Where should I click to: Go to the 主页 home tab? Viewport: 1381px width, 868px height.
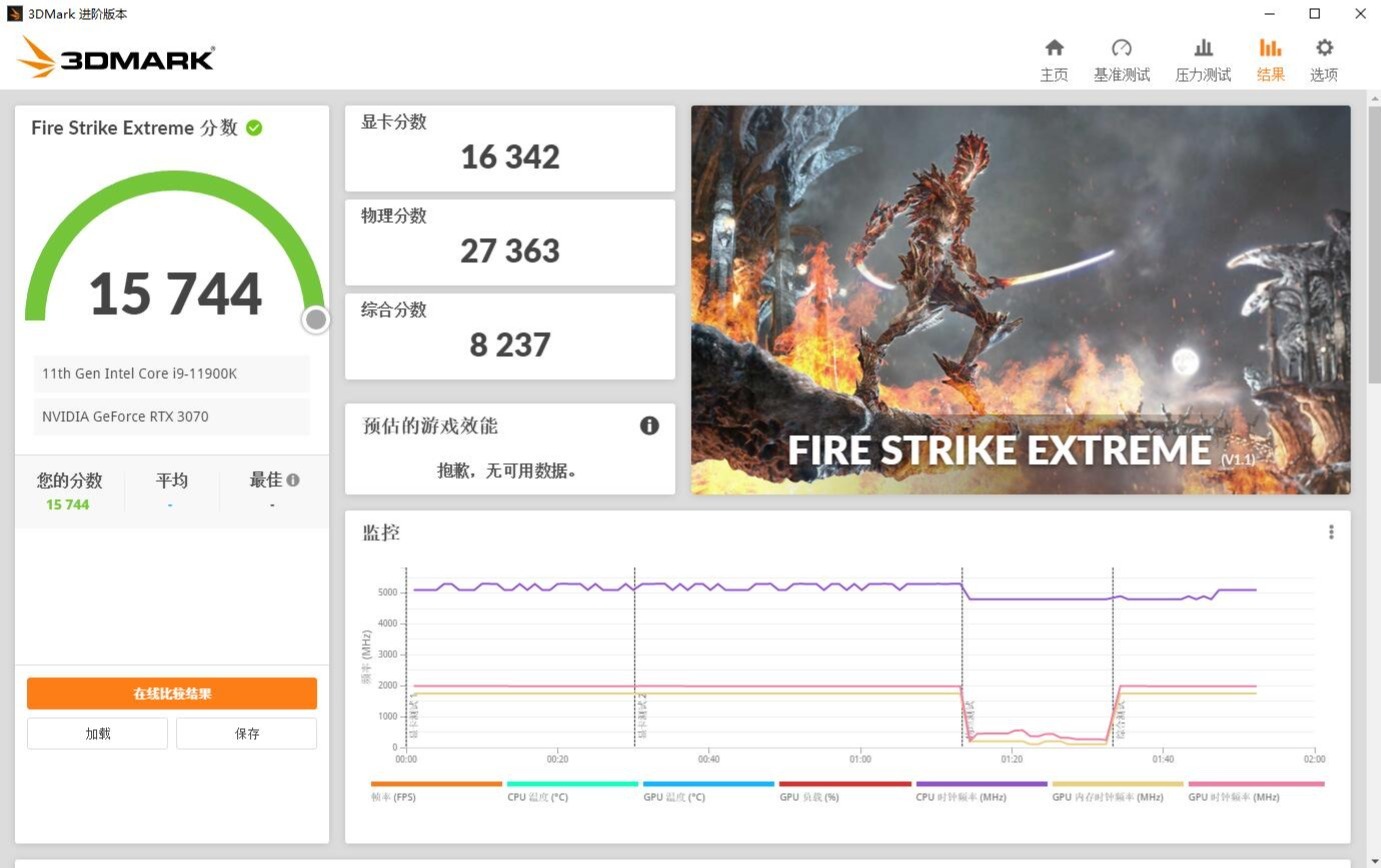pos(1054,57)
